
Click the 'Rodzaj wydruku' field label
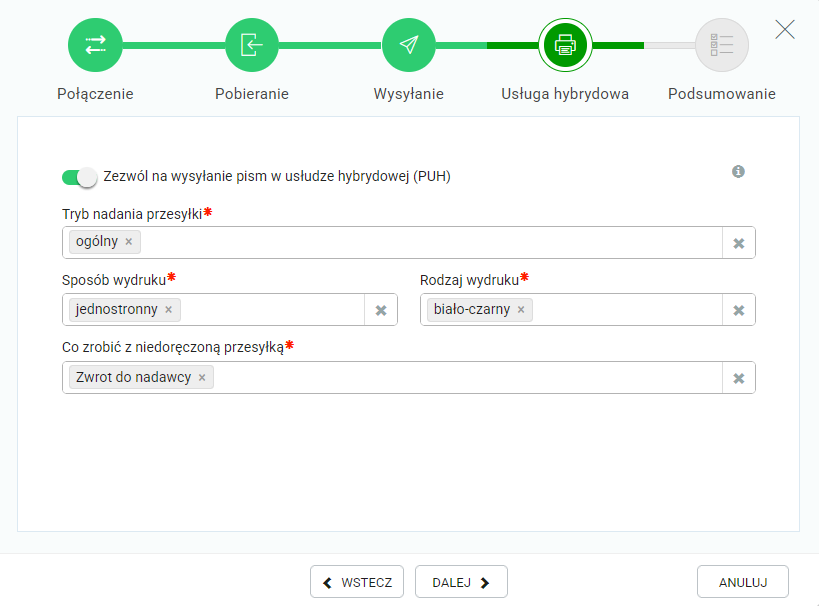pyautogui.click(x=469, y=281)
